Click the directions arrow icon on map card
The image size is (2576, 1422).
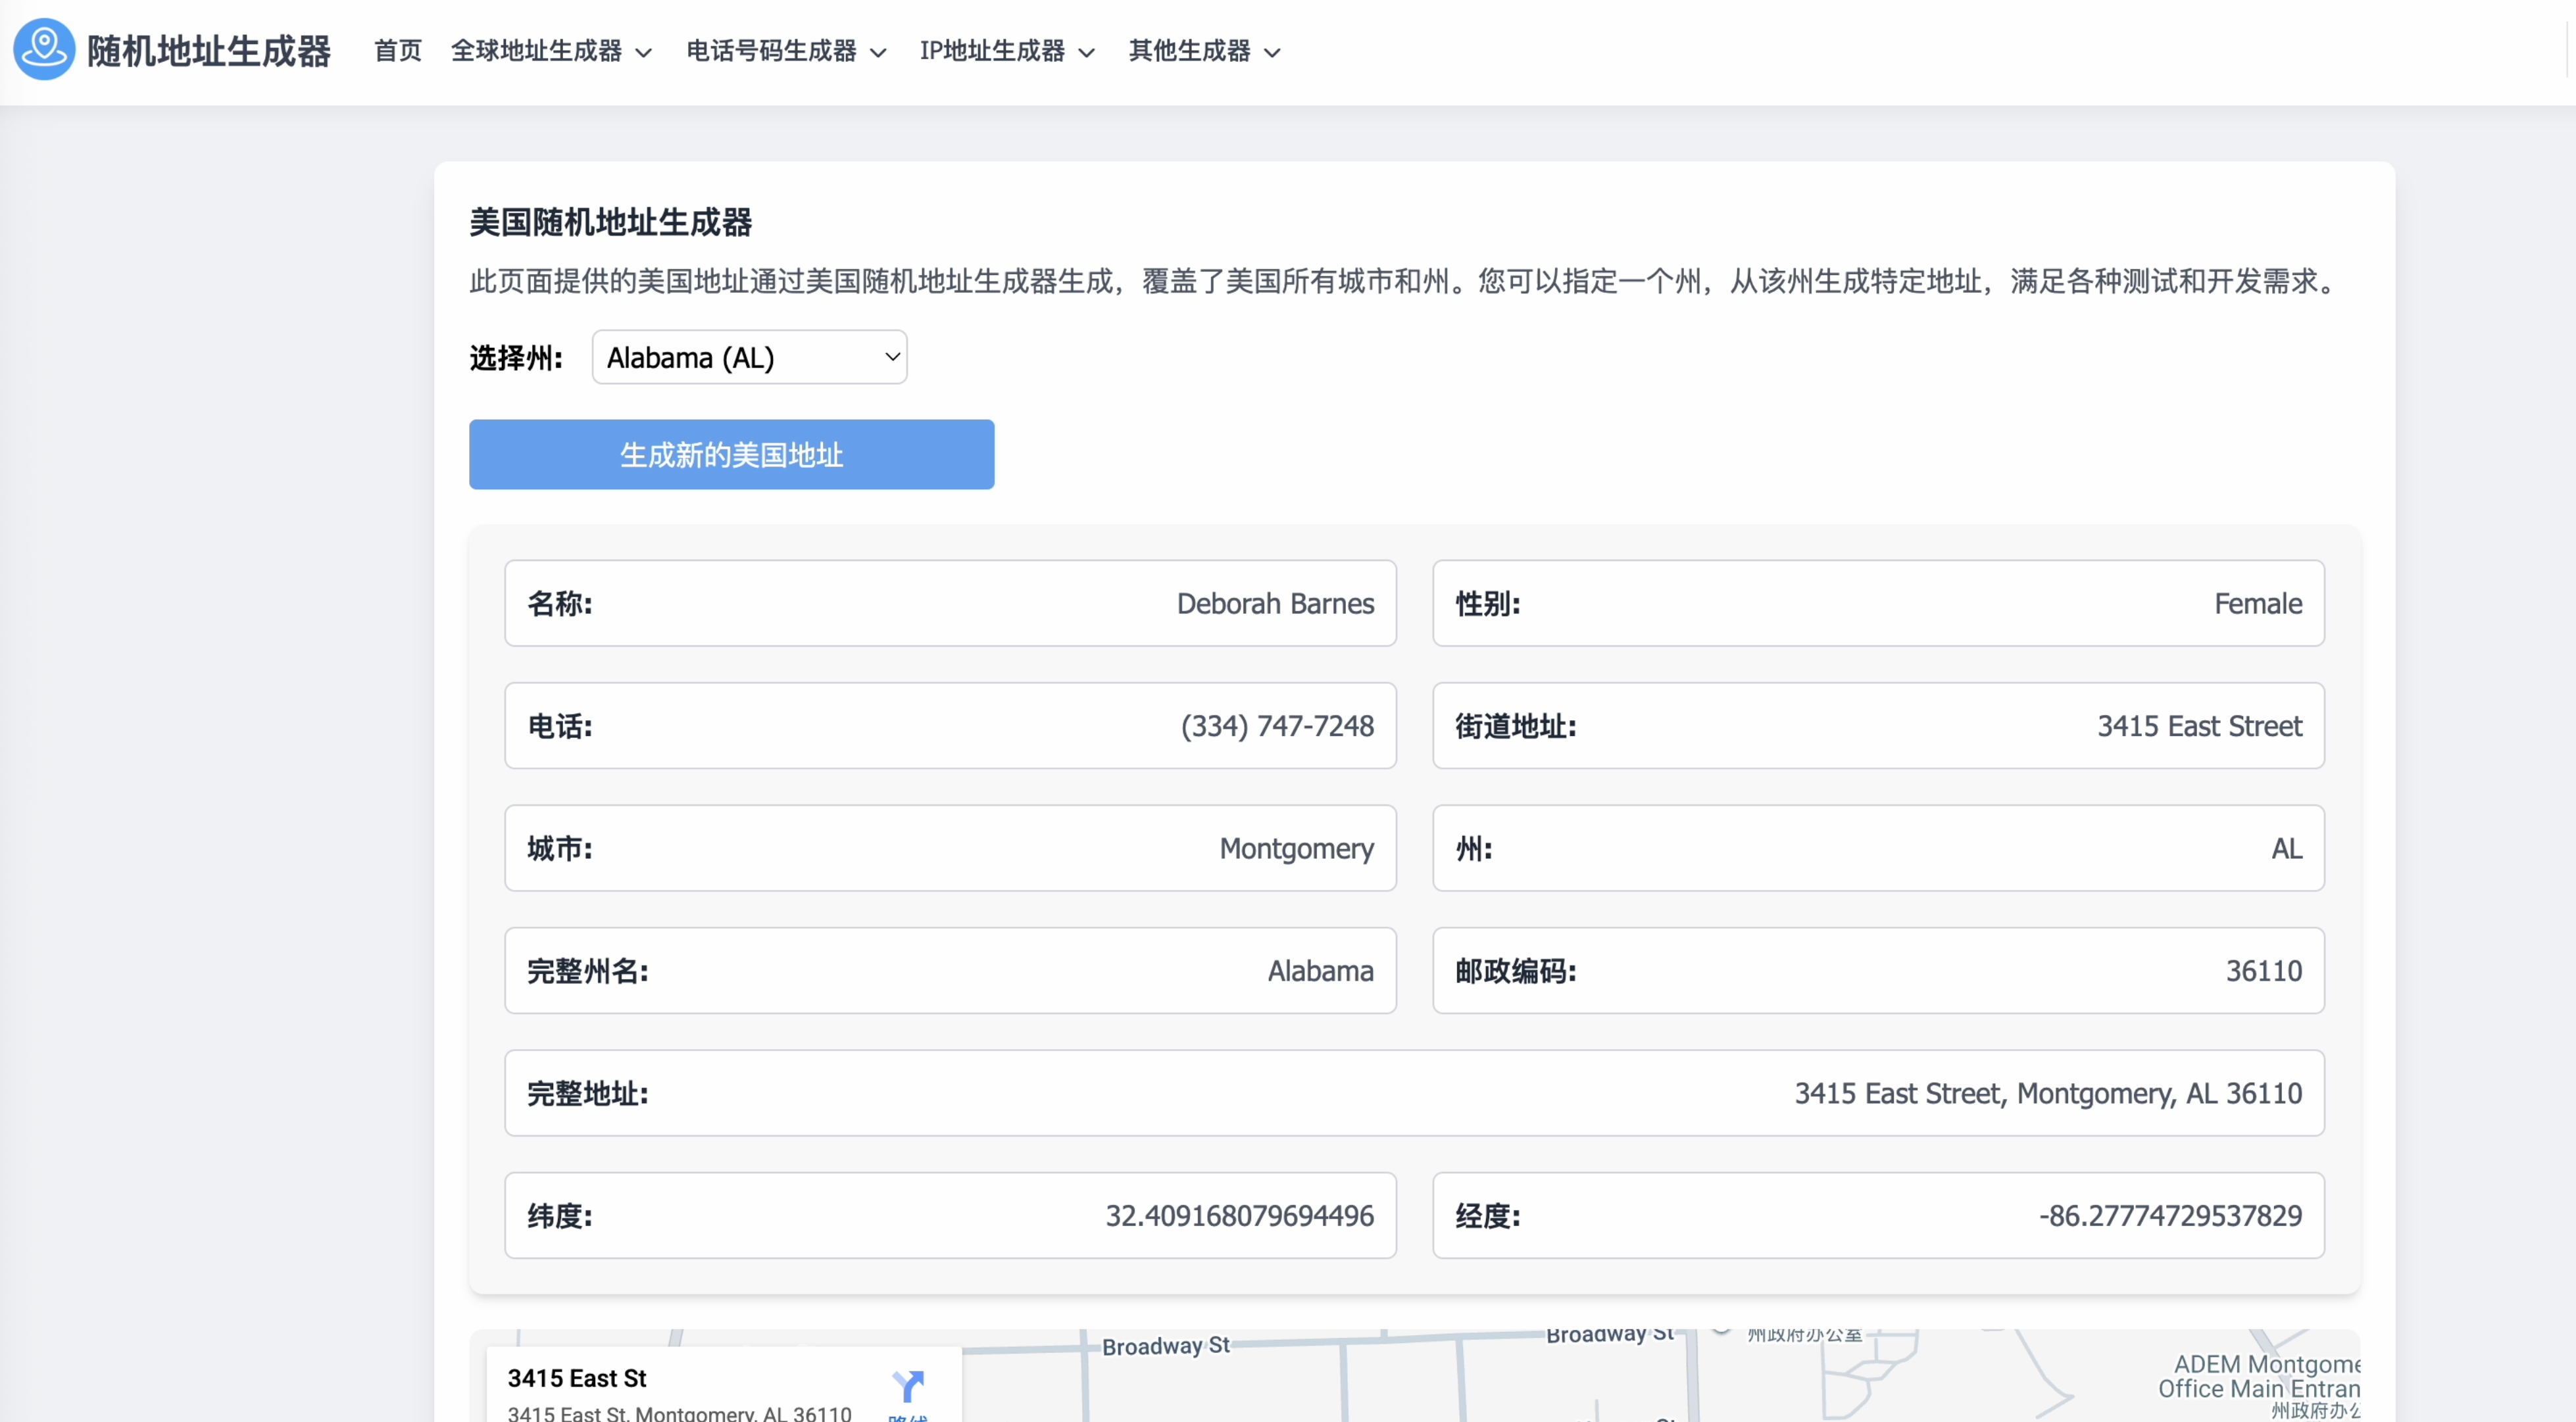tap(907, 1386)
